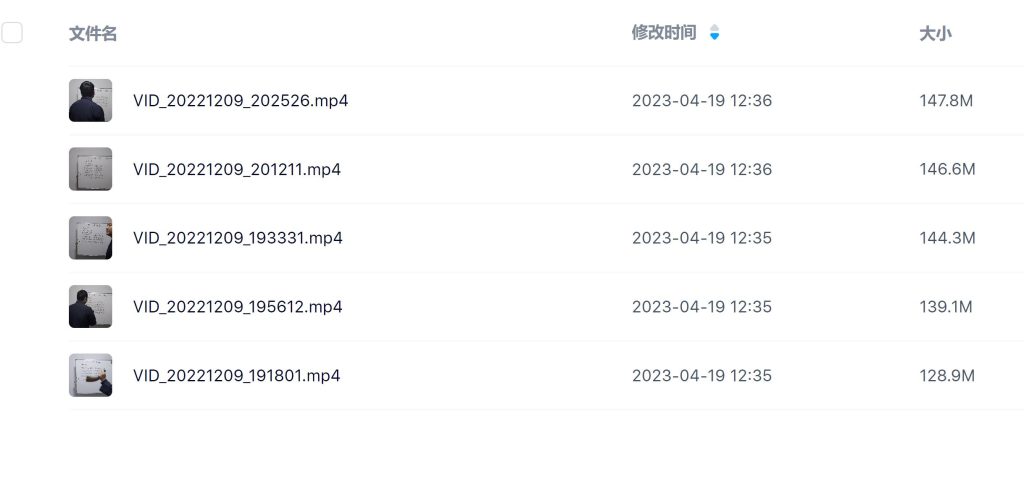Viewport: 1024px width, 477px height.
Task: Click the file name VID_20221209_201211.mp4
Action: pos(237,170)
